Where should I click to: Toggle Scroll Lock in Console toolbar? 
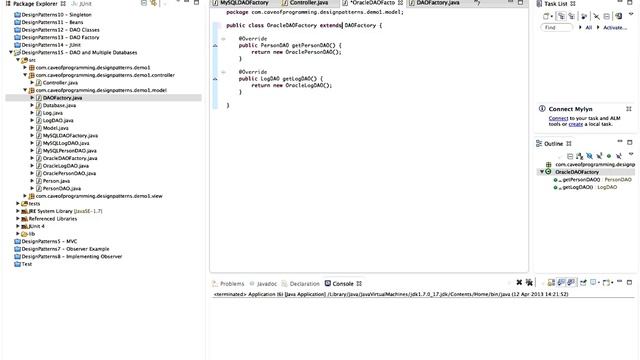pos(551,282)
